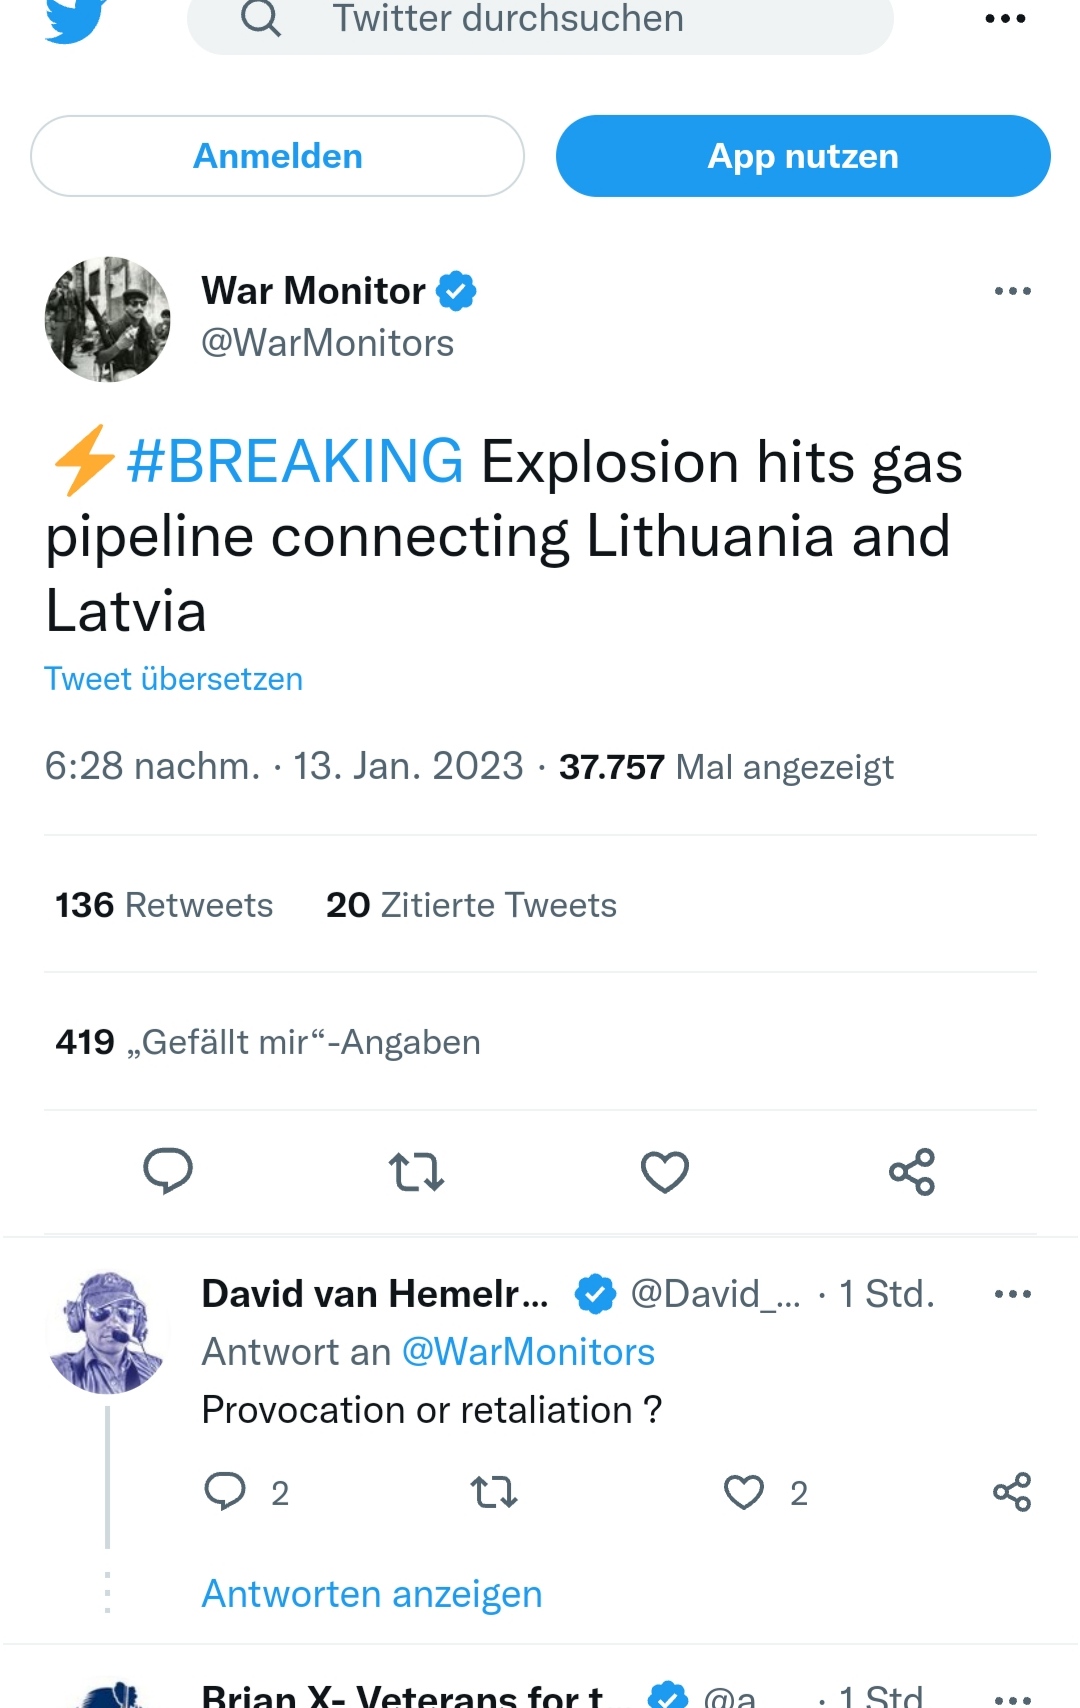The width and height of the screenshot is (1080, 1708).
Task: Retweet David van Hemelr's reply
Action: coord(494,1491)
